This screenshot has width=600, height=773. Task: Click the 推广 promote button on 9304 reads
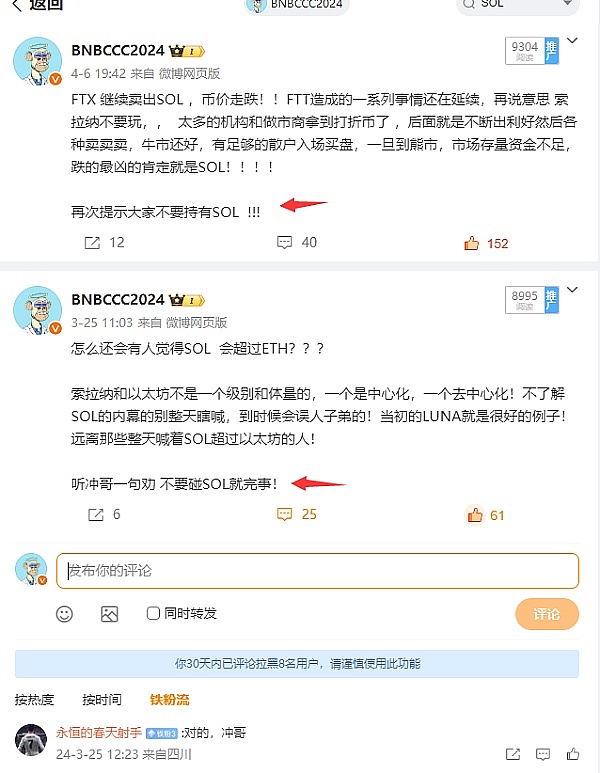tap(552, 51)
